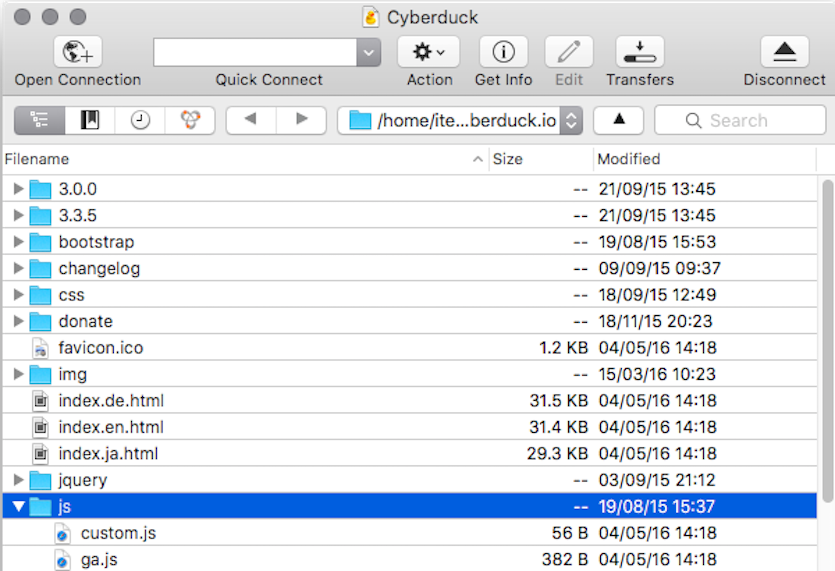Collapse the js folder
835x571 pixels.
pos(18,507)
